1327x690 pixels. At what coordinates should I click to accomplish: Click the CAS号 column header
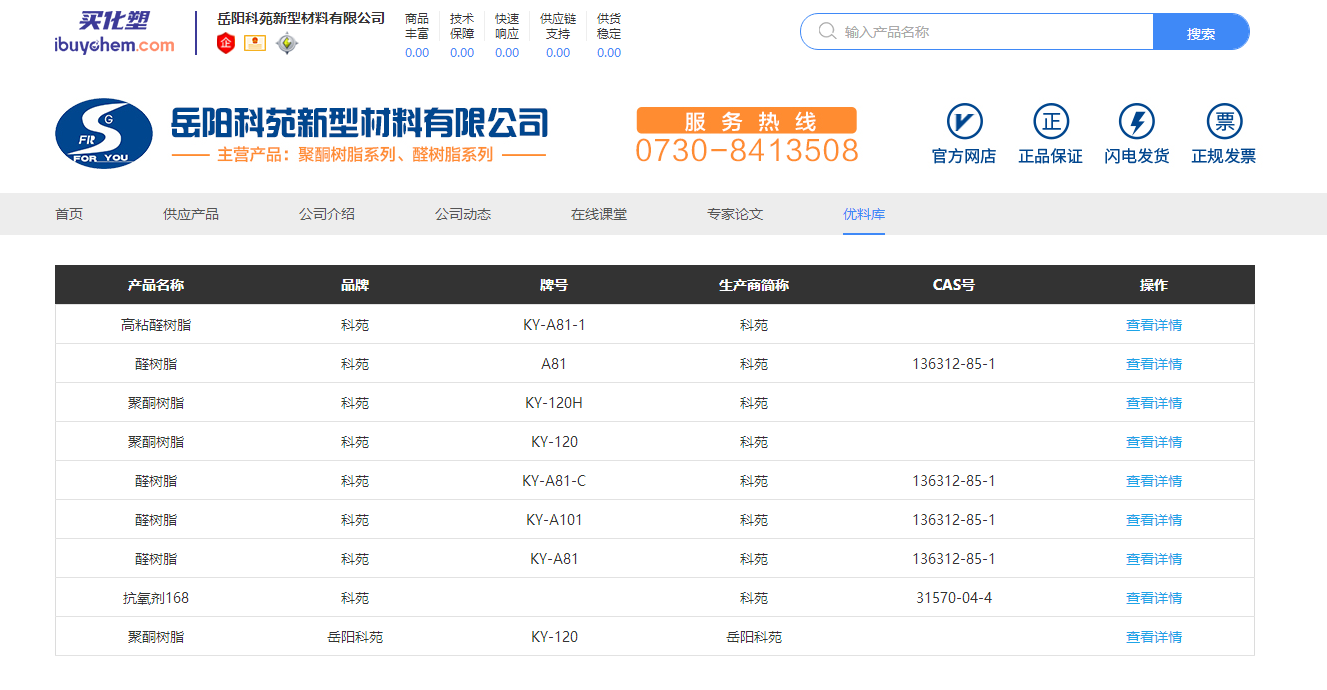(x=954, y=285)
